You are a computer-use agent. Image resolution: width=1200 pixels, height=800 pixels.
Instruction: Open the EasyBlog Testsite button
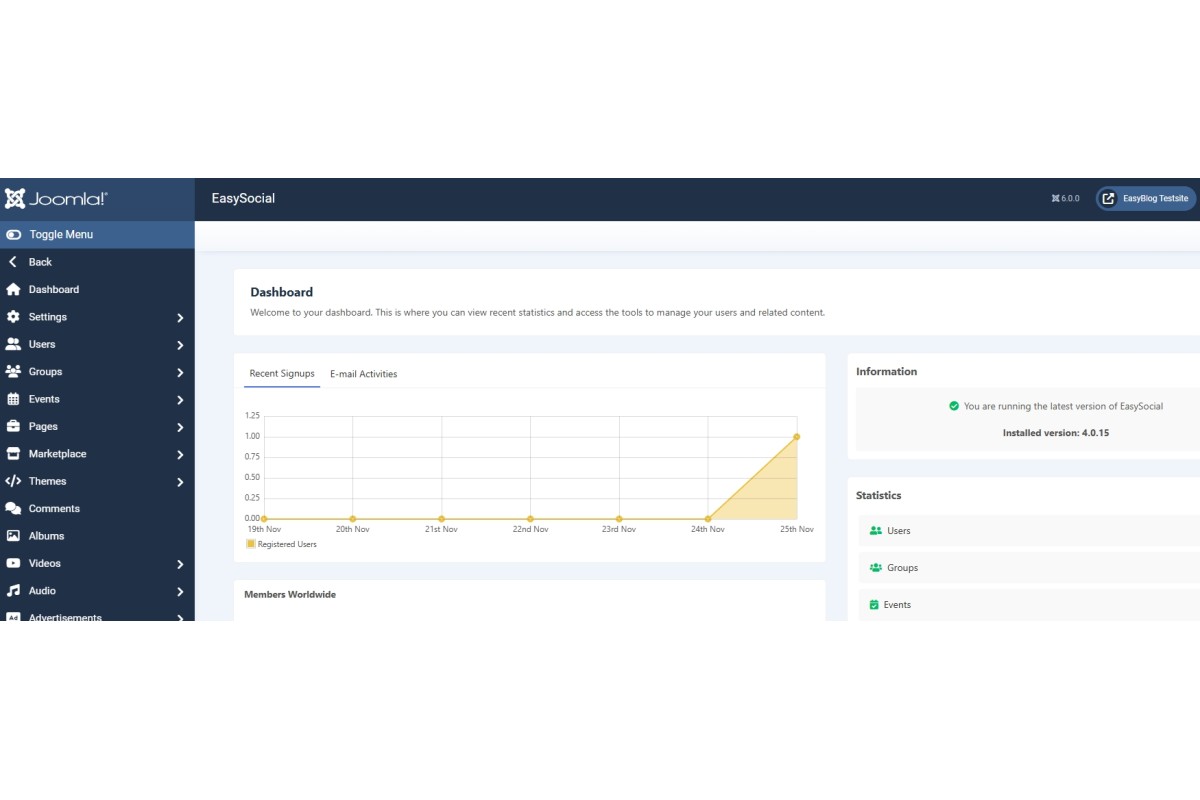tap(1146, 198)
